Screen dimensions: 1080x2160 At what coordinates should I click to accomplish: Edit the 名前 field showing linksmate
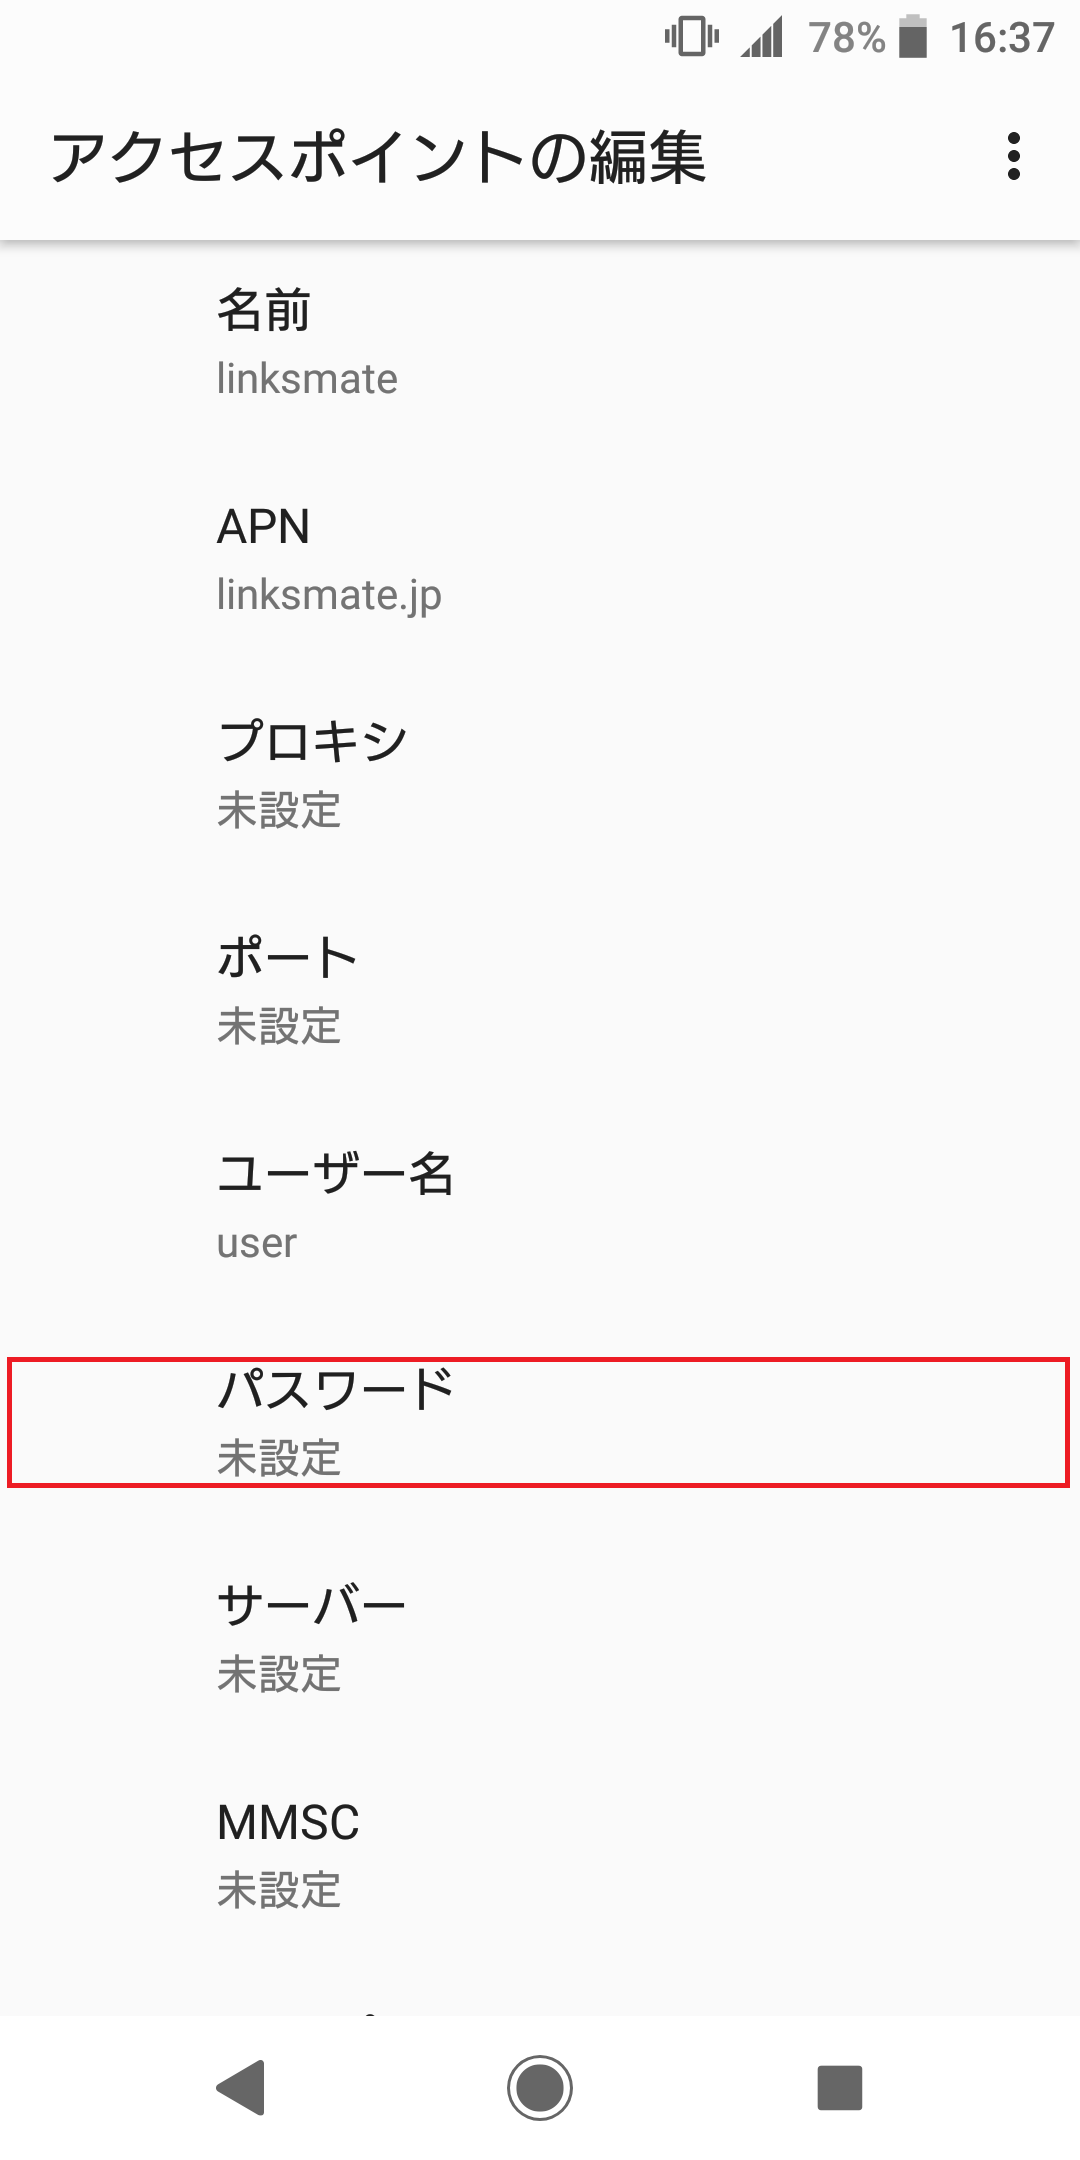click(x=540, y=343)
